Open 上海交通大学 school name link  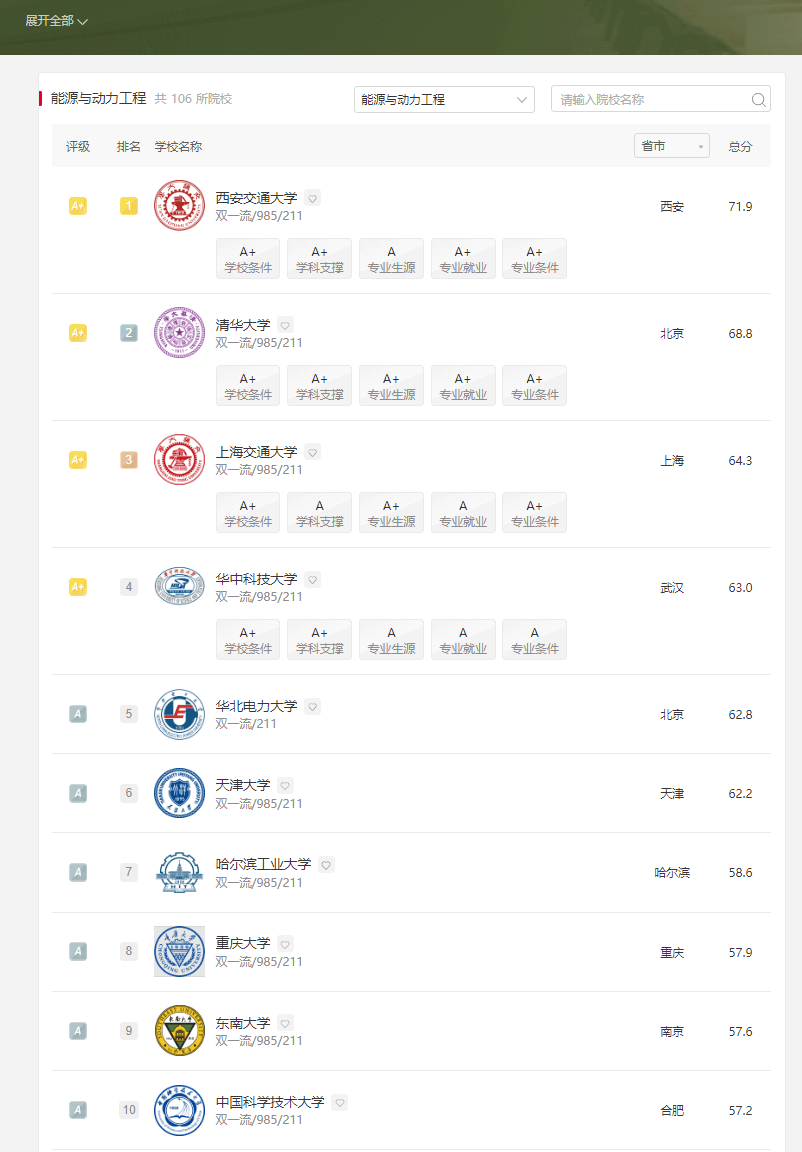click(256, 453)
